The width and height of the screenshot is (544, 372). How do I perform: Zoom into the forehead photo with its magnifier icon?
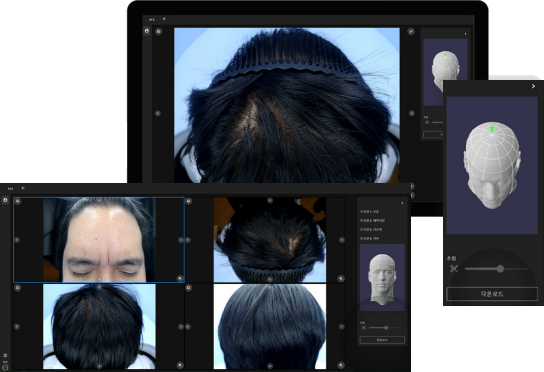click(x=180, y=278)
